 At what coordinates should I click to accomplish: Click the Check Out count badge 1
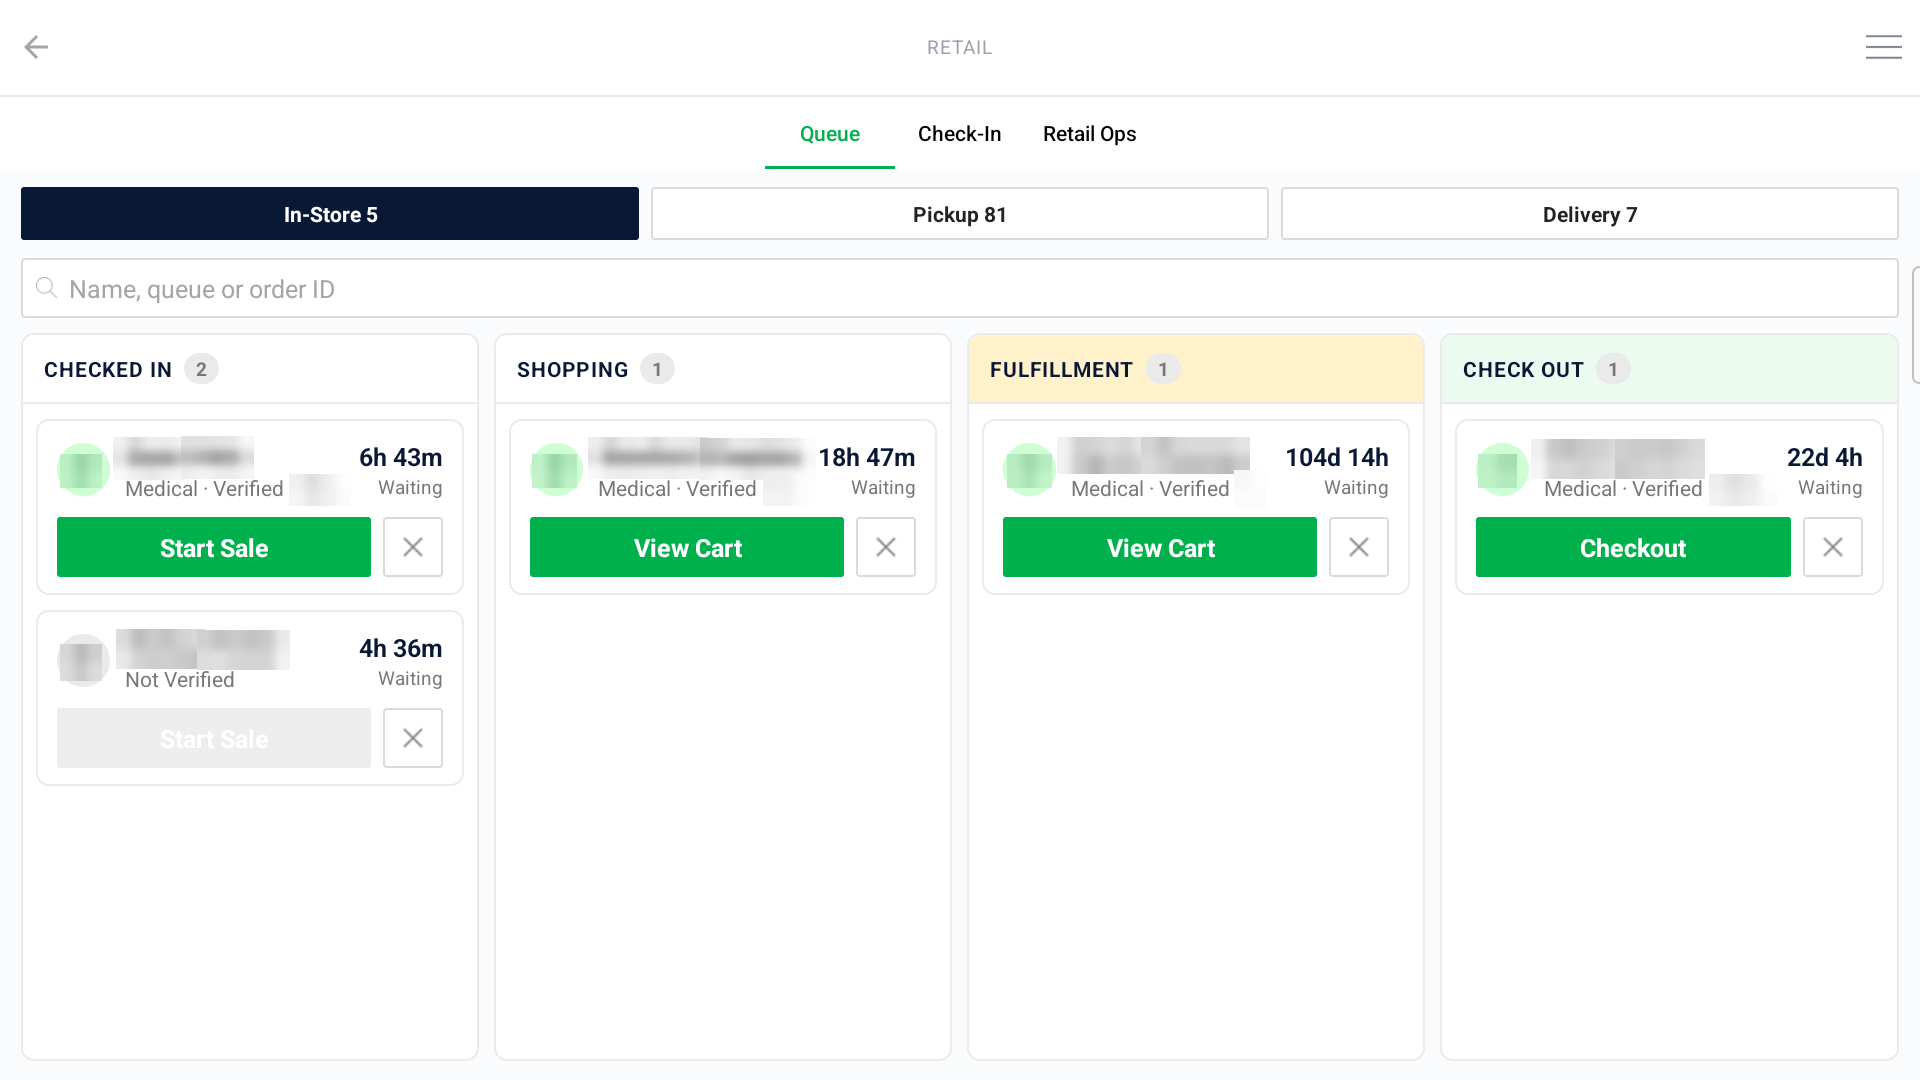click(1613, 369)
